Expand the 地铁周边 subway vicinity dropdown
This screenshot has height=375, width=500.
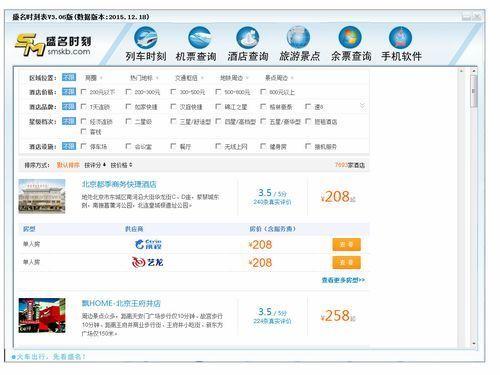(x=234, y=78)
